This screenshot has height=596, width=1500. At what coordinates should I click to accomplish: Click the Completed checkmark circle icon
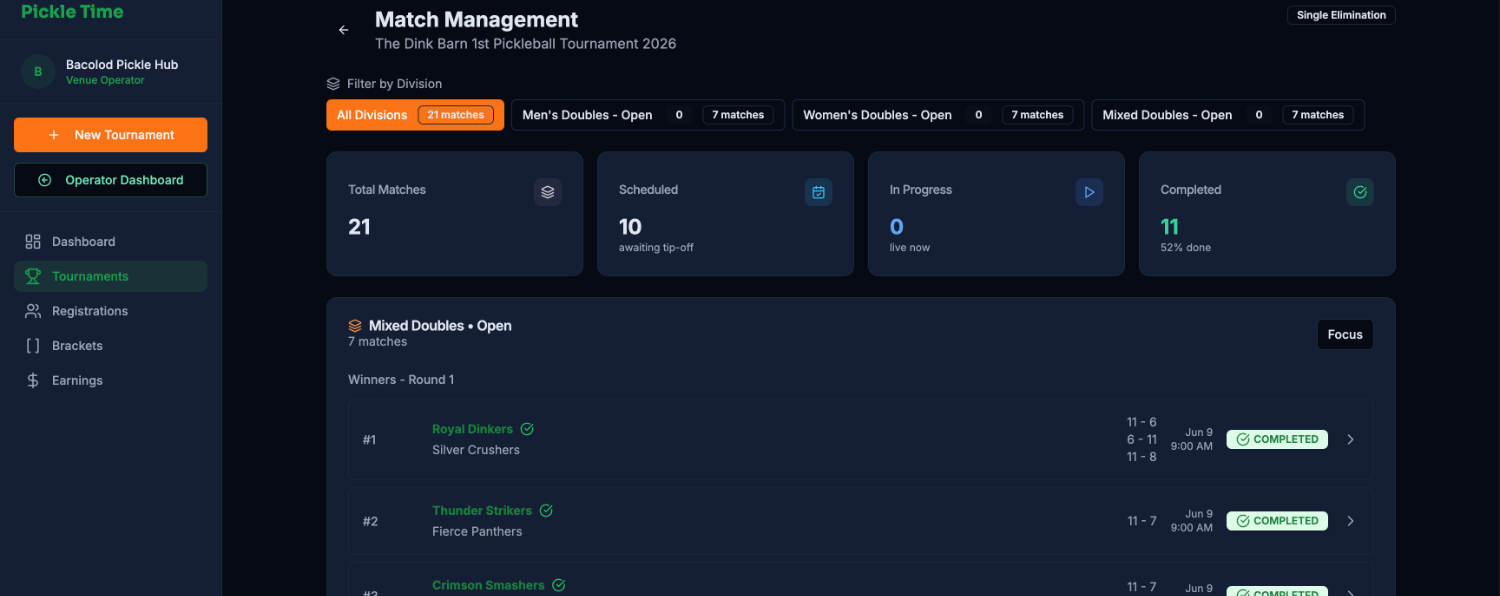(x=1360, y=192)
